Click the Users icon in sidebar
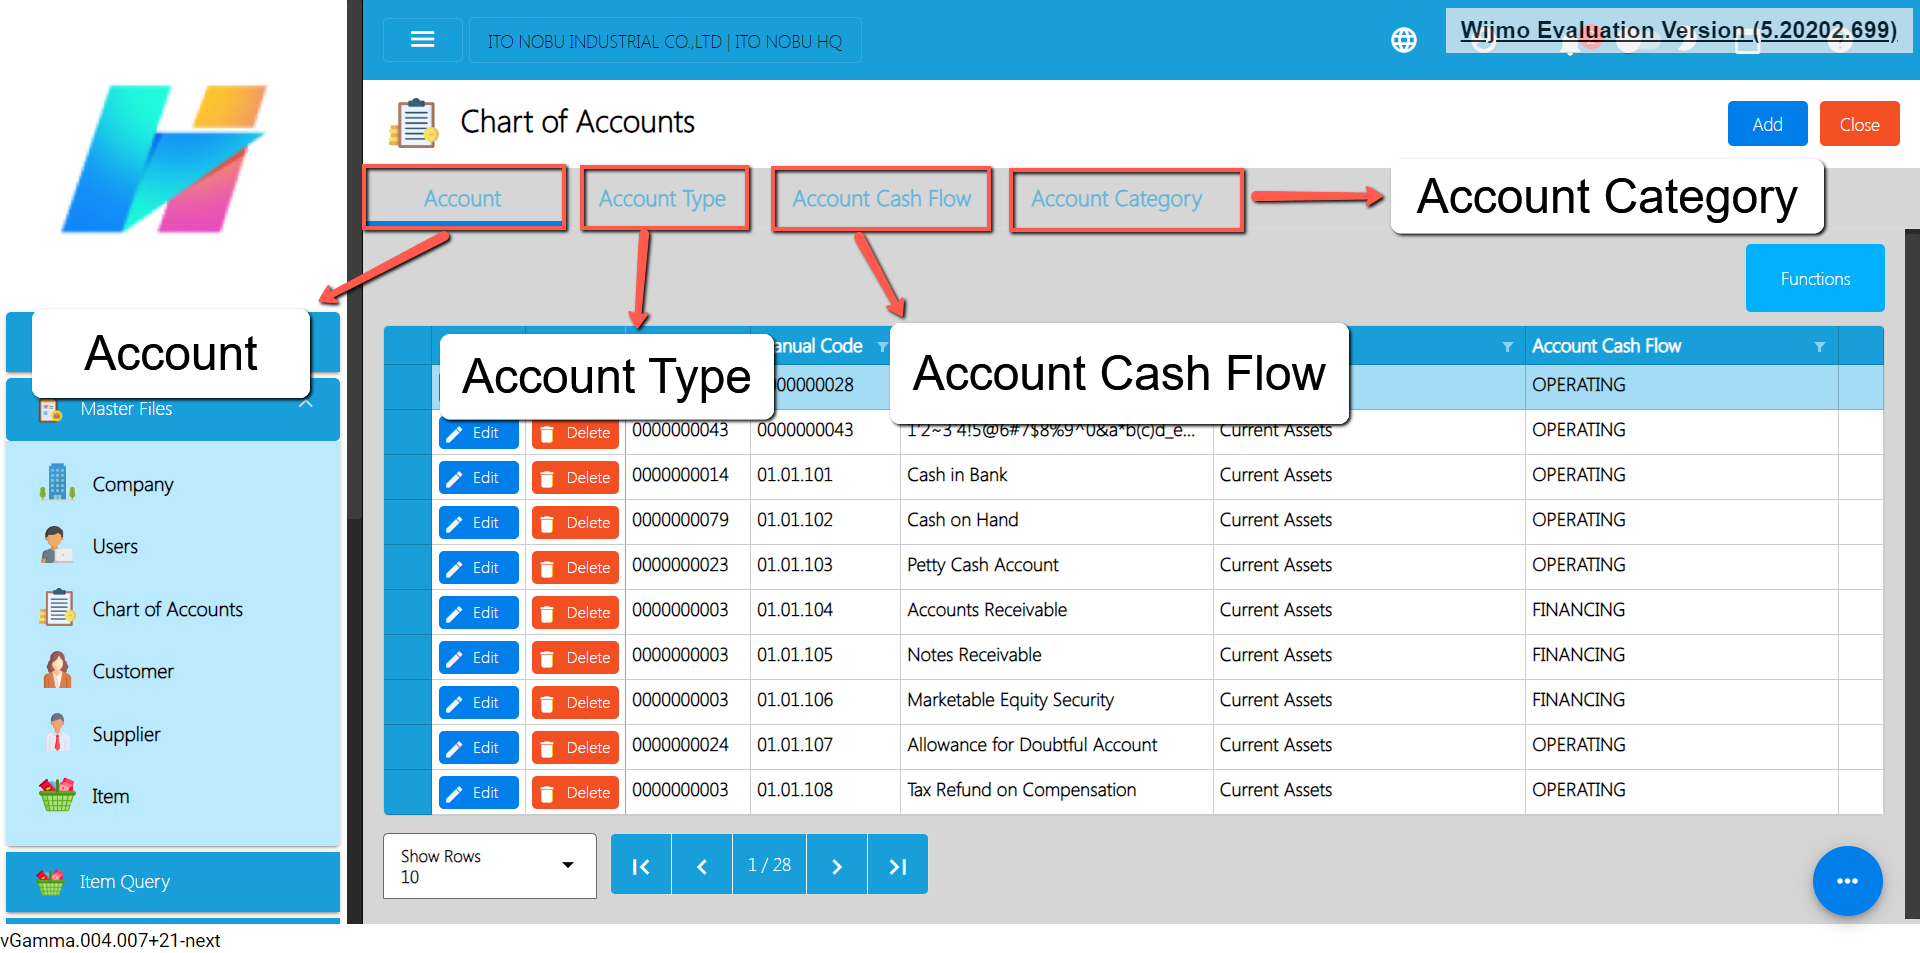 (57, 546)
